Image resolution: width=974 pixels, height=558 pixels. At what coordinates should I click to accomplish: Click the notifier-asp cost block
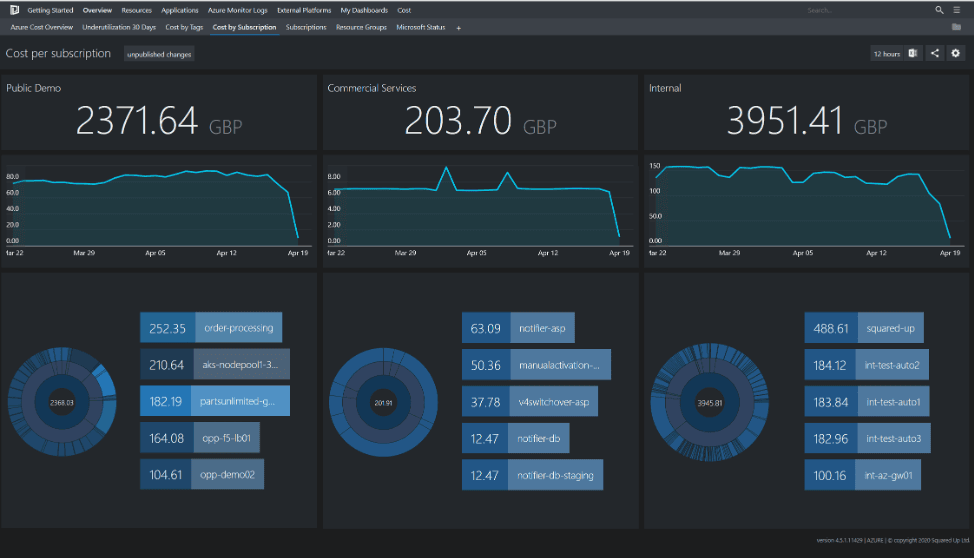coord(518,327)
